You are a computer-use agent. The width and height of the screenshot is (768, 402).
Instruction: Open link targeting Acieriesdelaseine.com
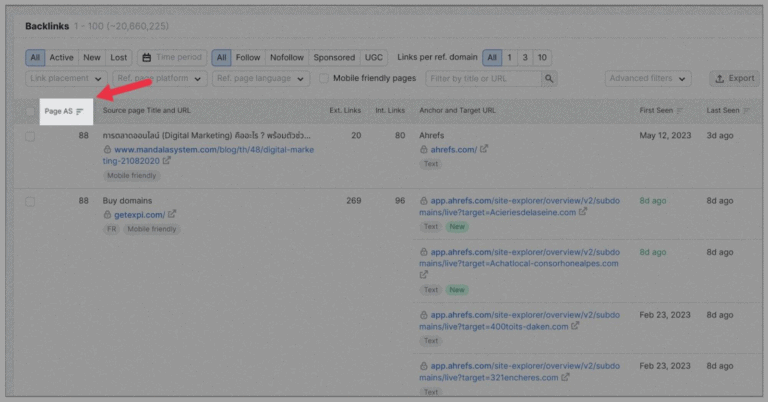(x=519, y=206)
